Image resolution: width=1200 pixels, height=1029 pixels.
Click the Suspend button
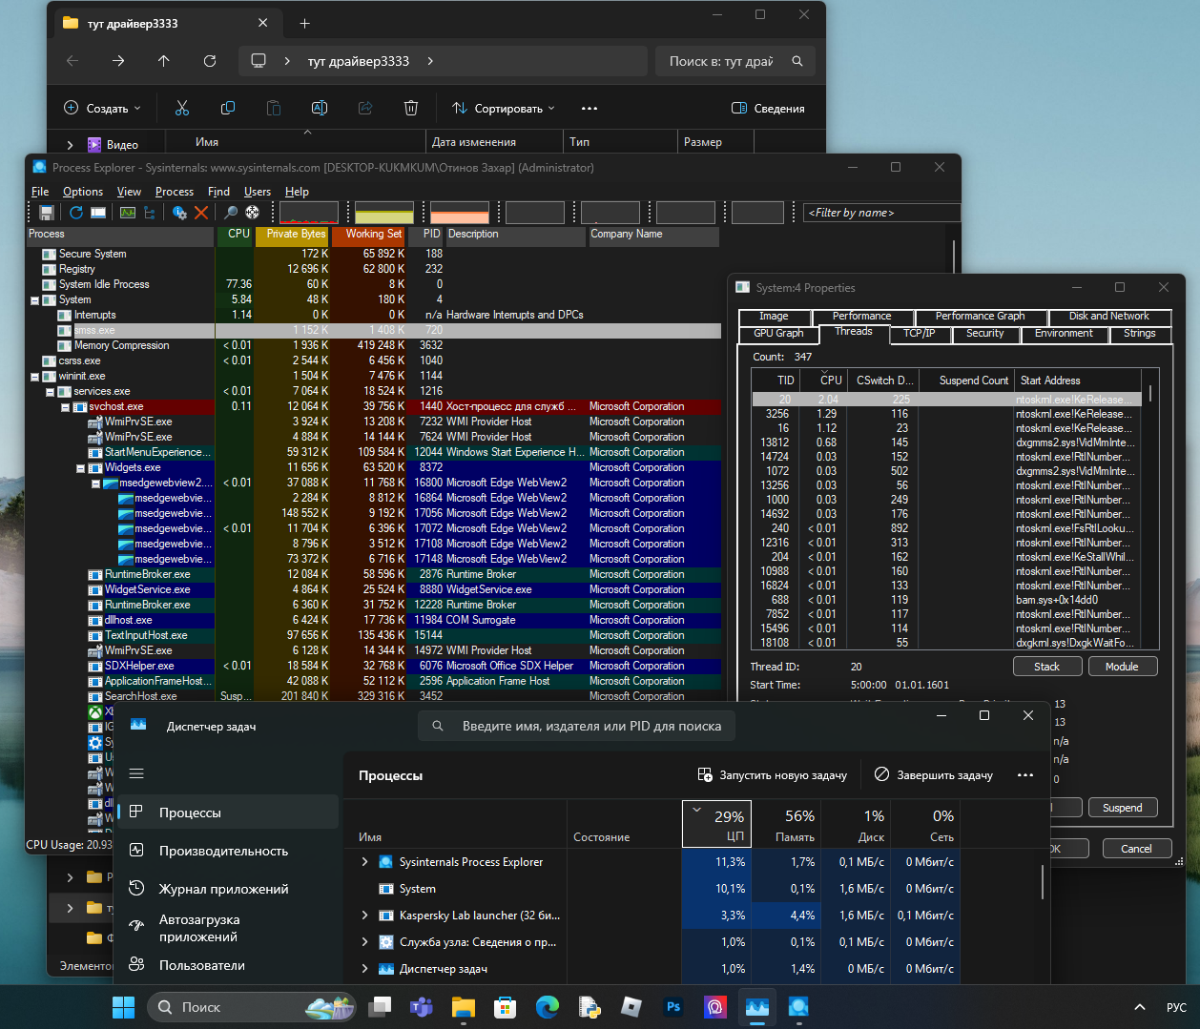tap(1122, 807)
